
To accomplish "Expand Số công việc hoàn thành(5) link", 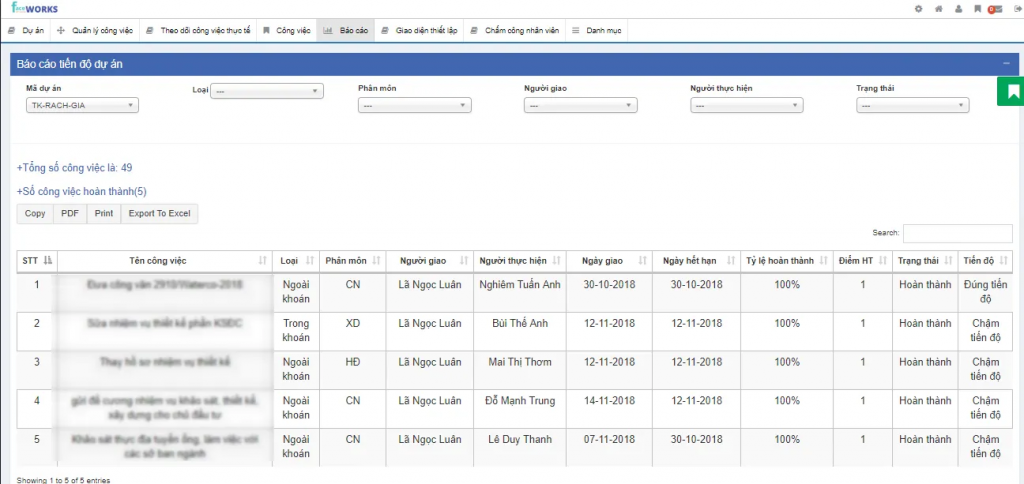I will pos(82,191).
